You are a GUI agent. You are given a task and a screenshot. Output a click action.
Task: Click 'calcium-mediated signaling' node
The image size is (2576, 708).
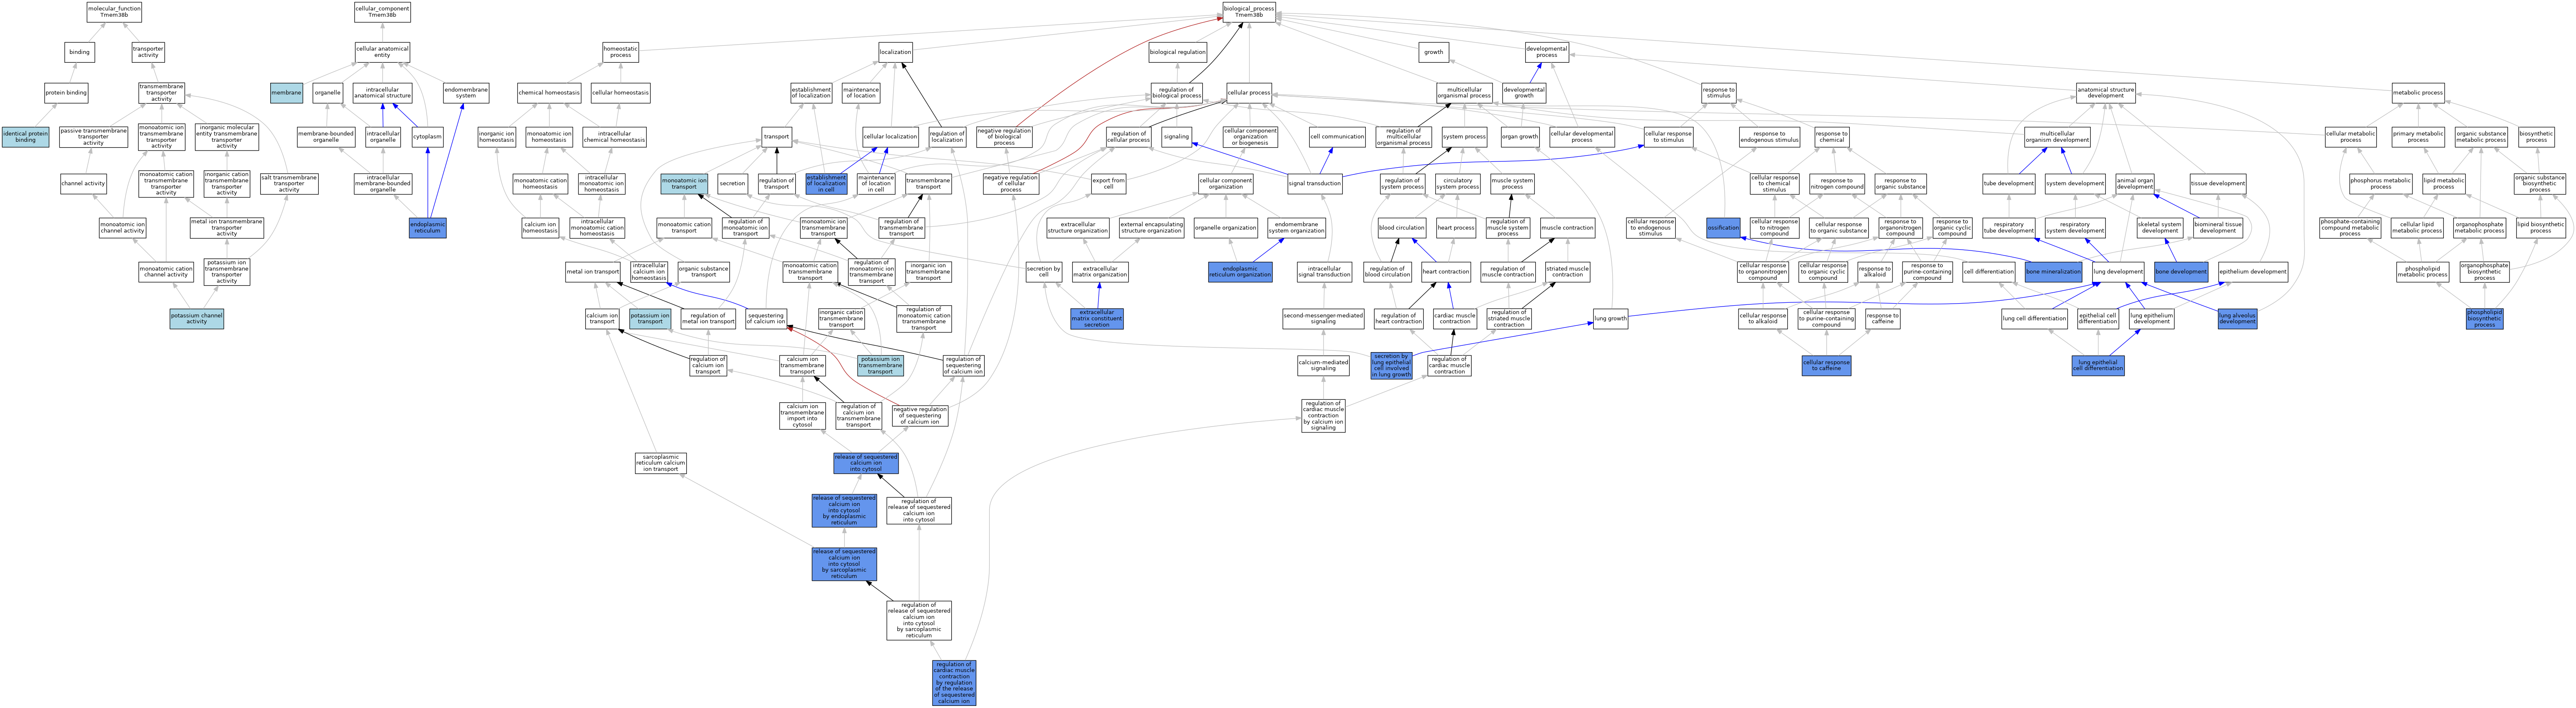pyautogui.click(x=1323, y=365)
